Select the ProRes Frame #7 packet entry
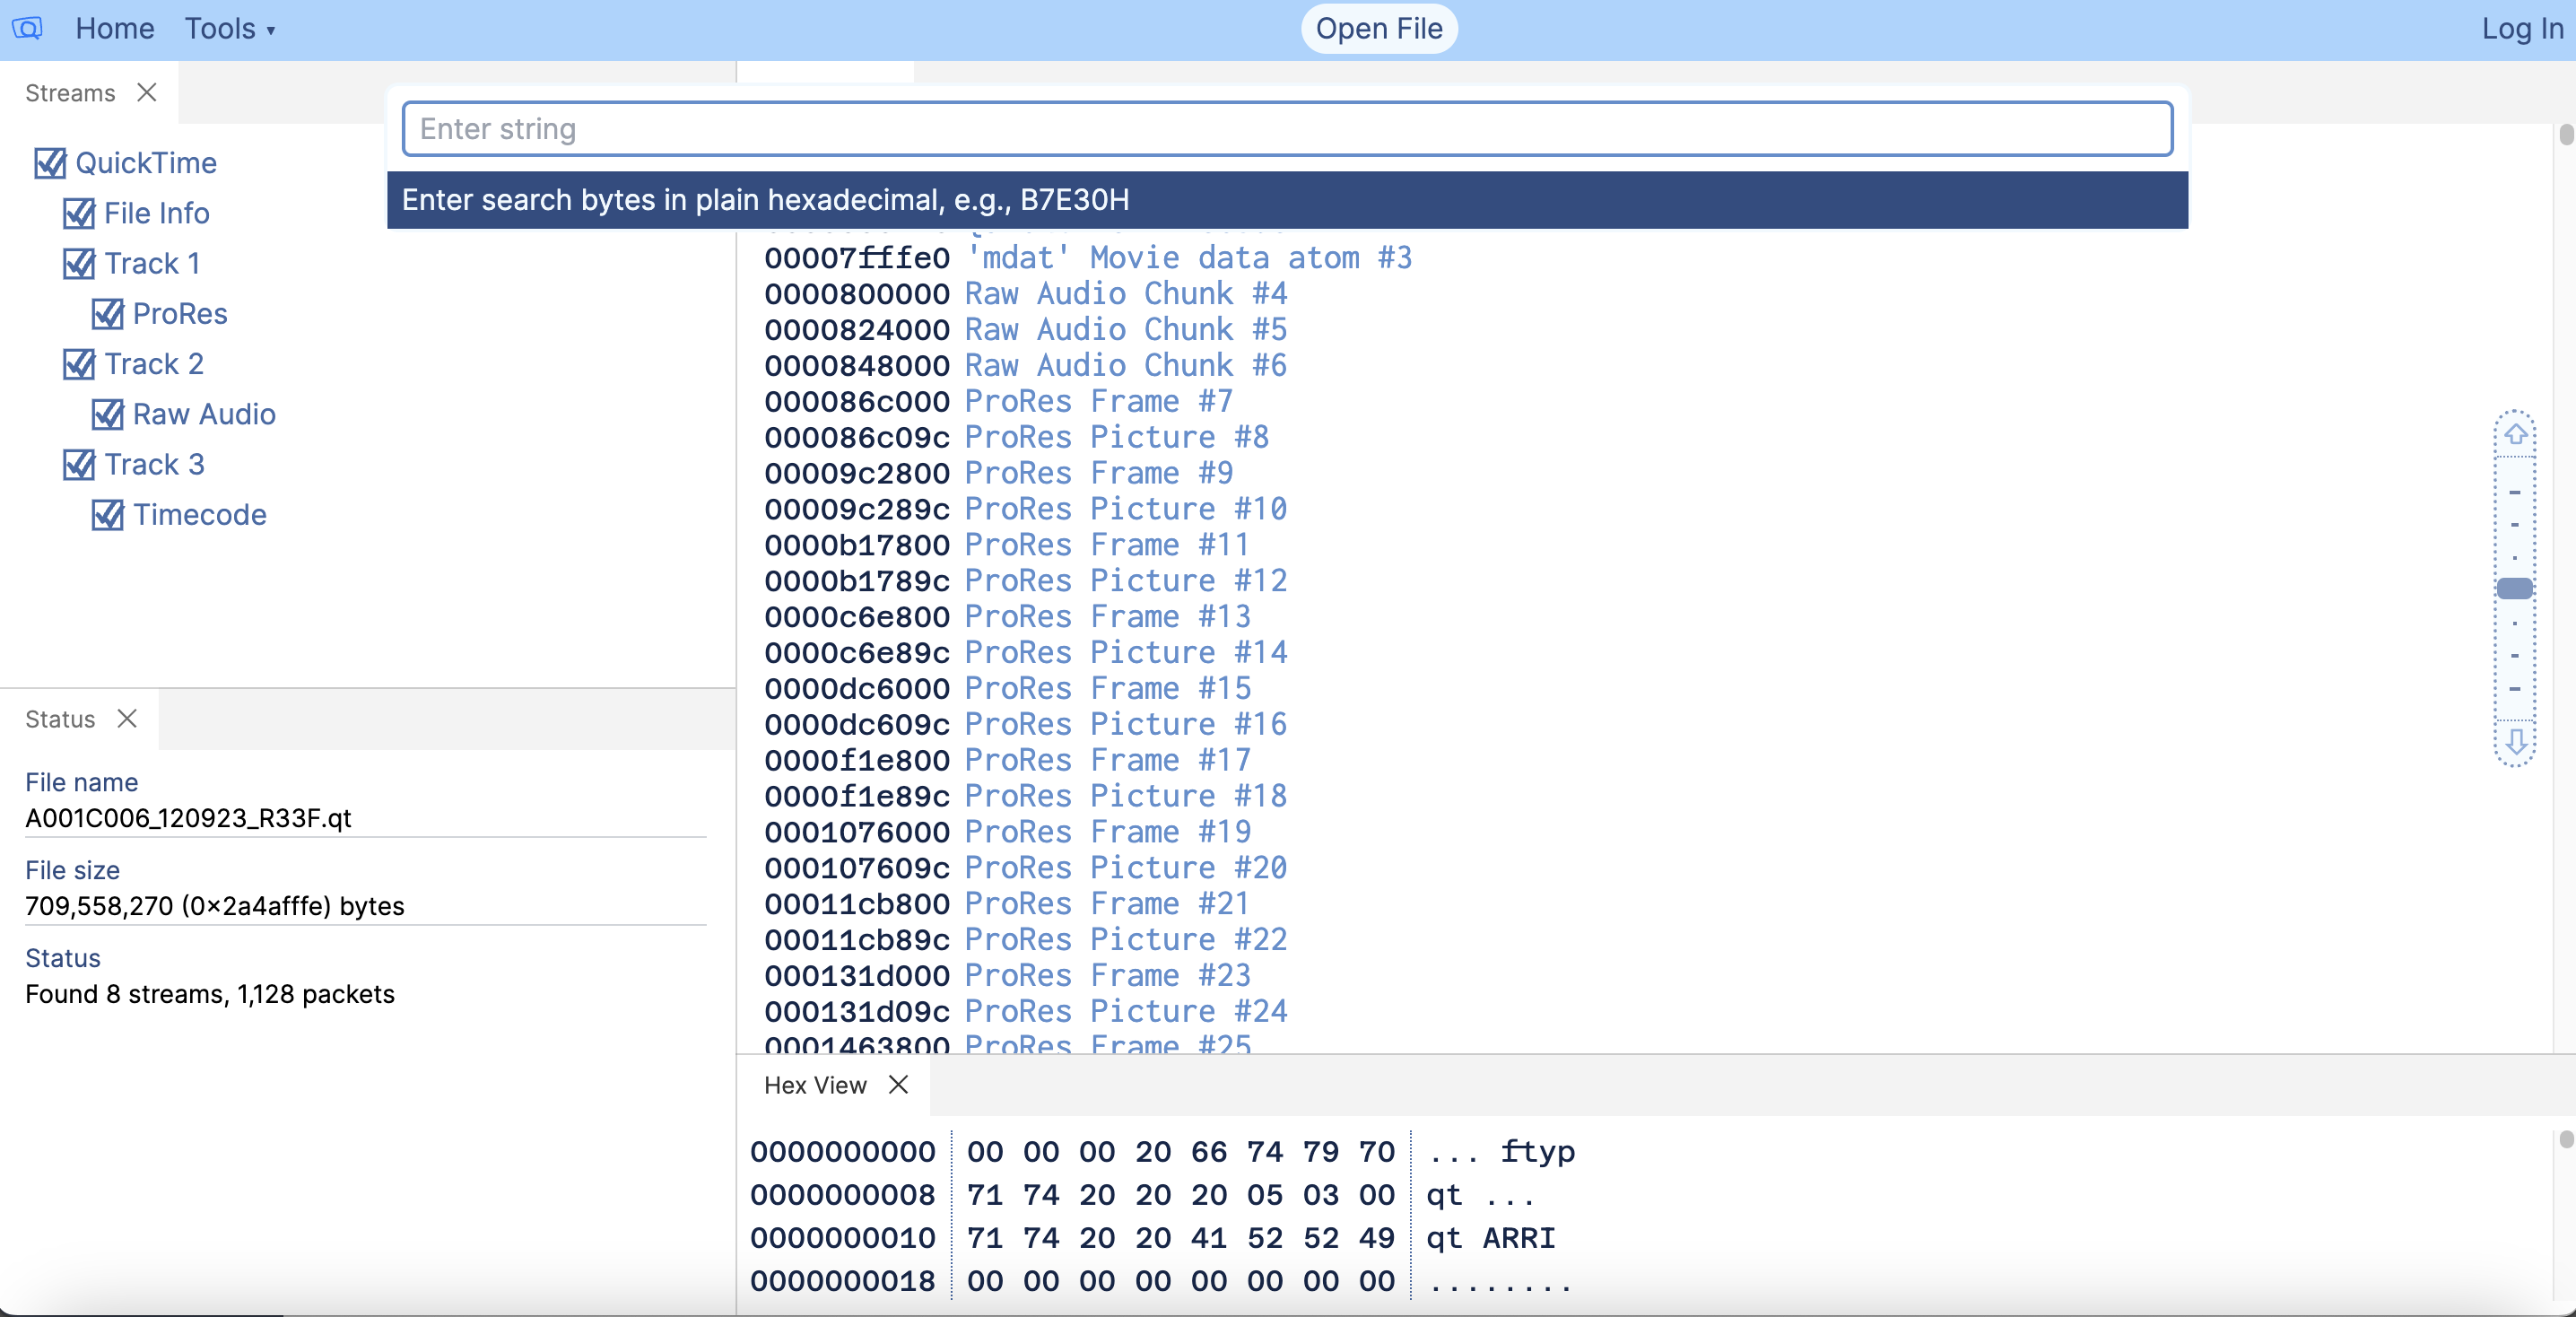Image resolution: width=2576 pixels, height=1317 pixels. pos(1097,401)
